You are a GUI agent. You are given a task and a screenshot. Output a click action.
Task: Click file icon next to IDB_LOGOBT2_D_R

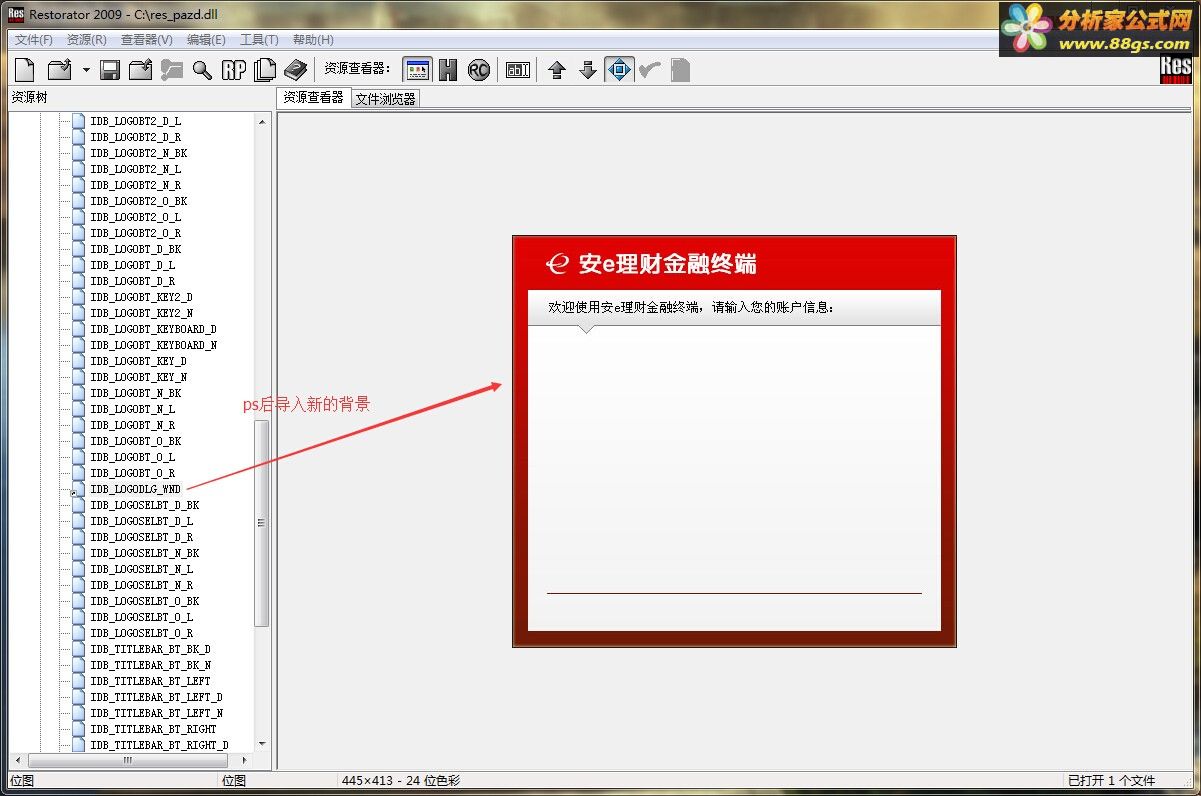78,137
